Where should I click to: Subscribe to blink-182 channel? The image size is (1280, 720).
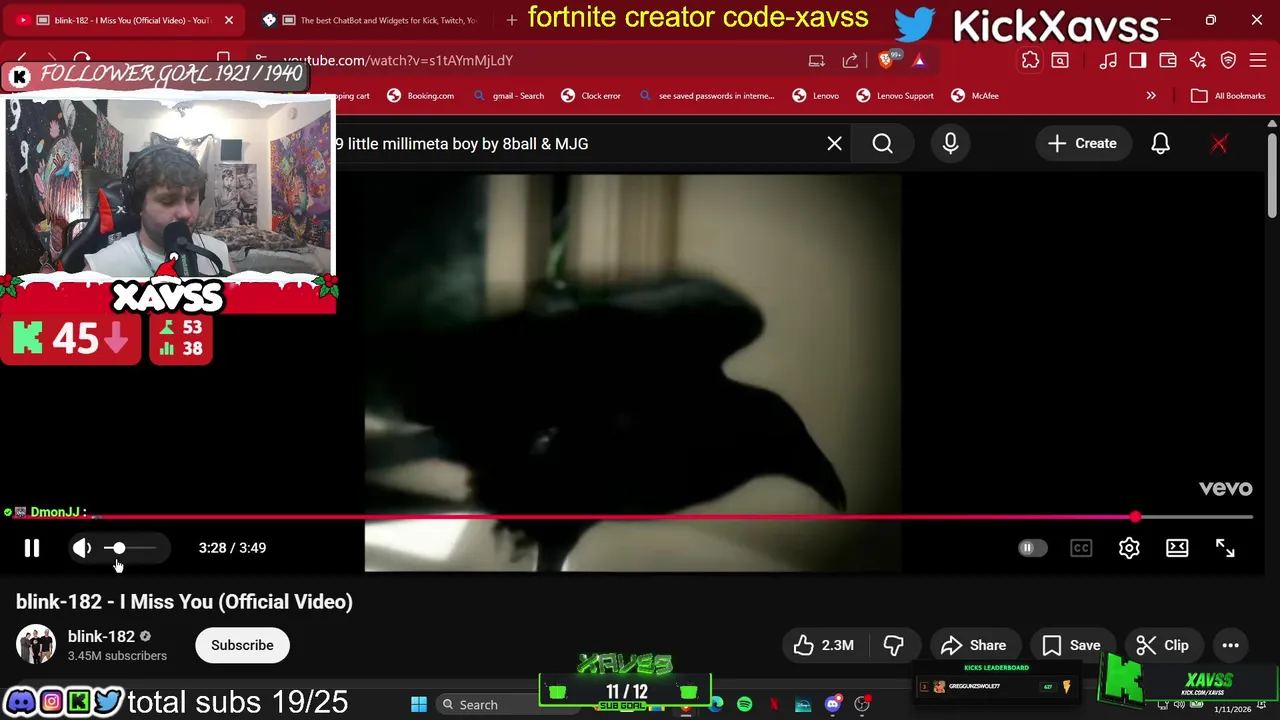pos(242,645)
